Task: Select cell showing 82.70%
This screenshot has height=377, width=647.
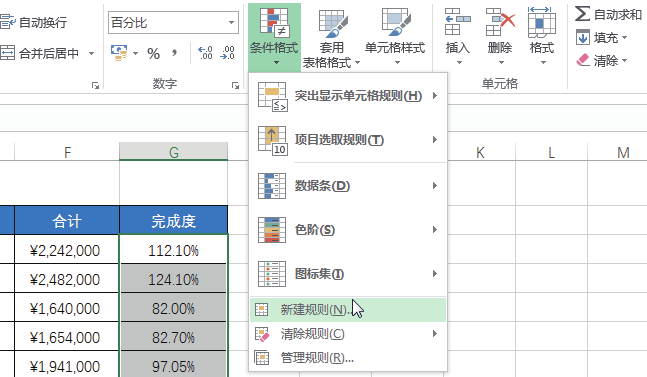Action: coord(173,337)
